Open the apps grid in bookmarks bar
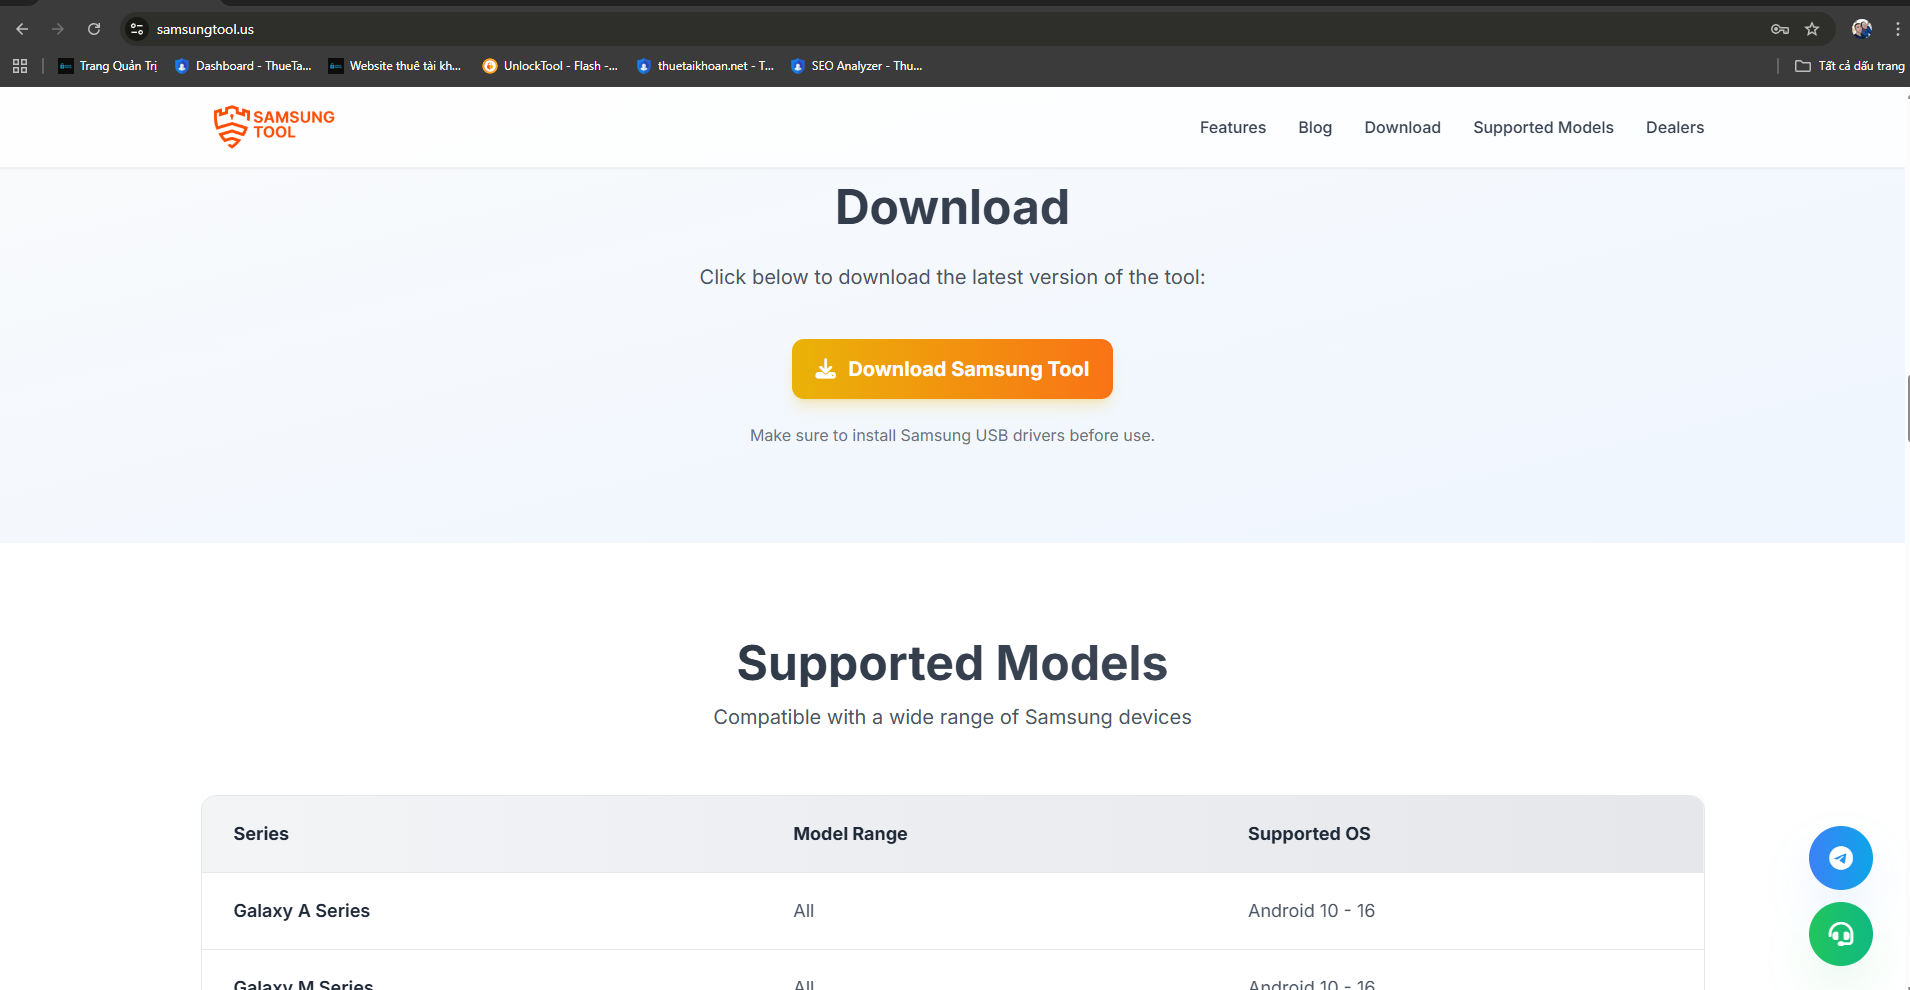Viewport: 1910px width, 990px height. pos(20,66)
